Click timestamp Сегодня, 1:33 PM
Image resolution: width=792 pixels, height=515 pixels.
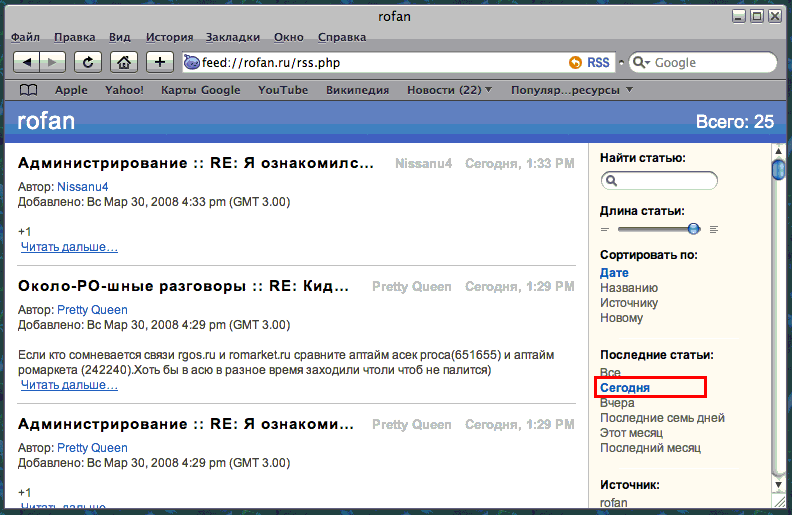click(519, 164)
